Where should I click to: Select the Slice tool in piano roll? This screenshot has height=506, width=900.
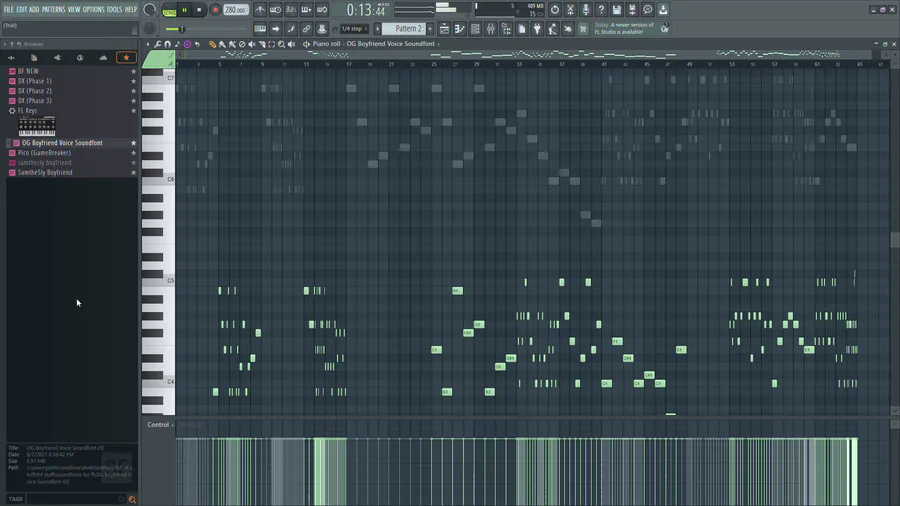click(262, 44)
